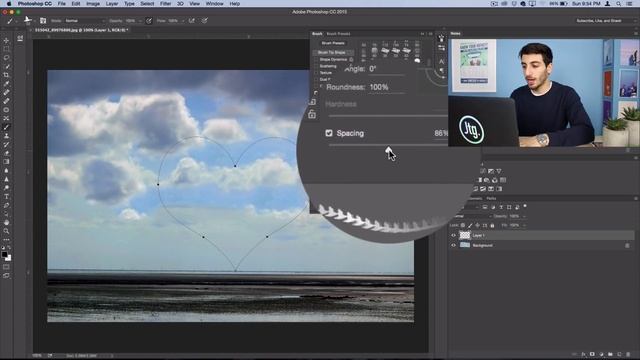Open the Mode dropdown in options bar

pyautogui.click(x=85, y=20)
